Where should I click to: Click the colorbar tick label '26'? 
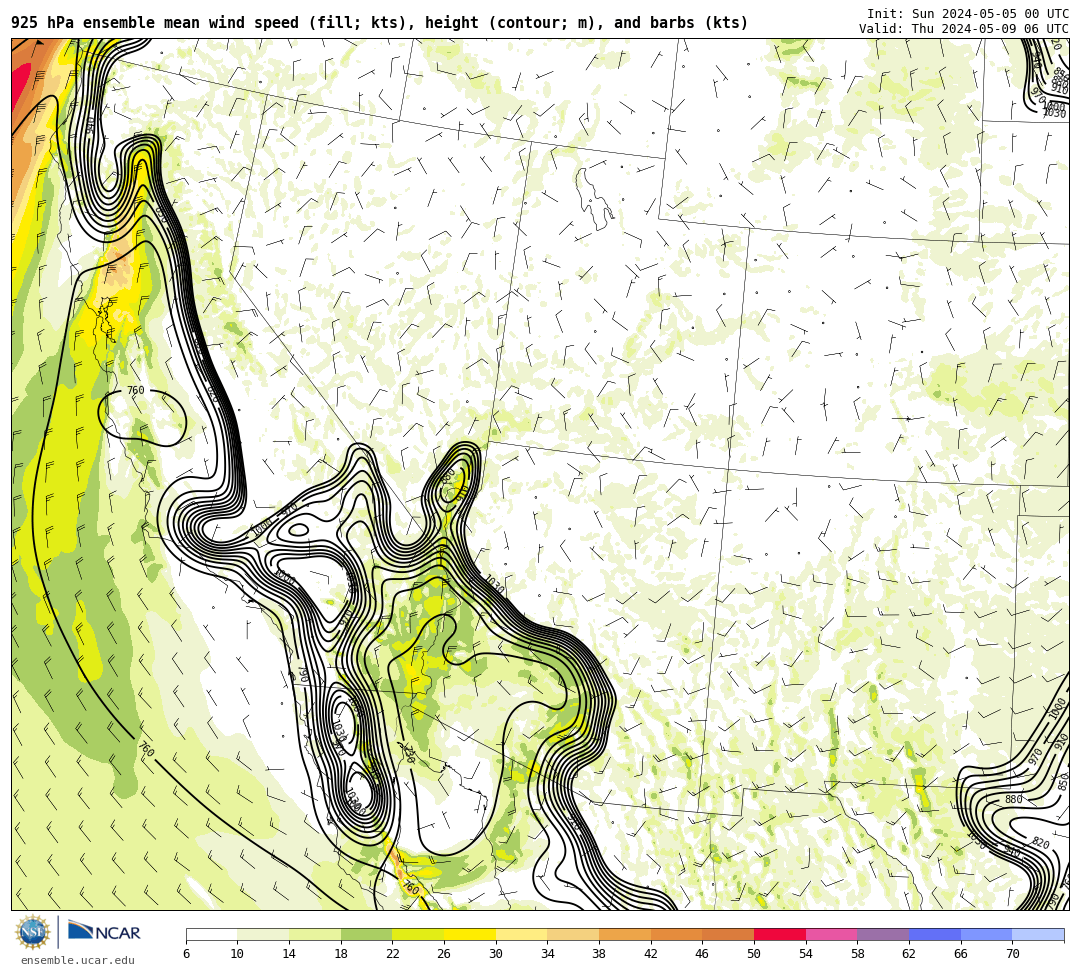[x=444, y=954]
